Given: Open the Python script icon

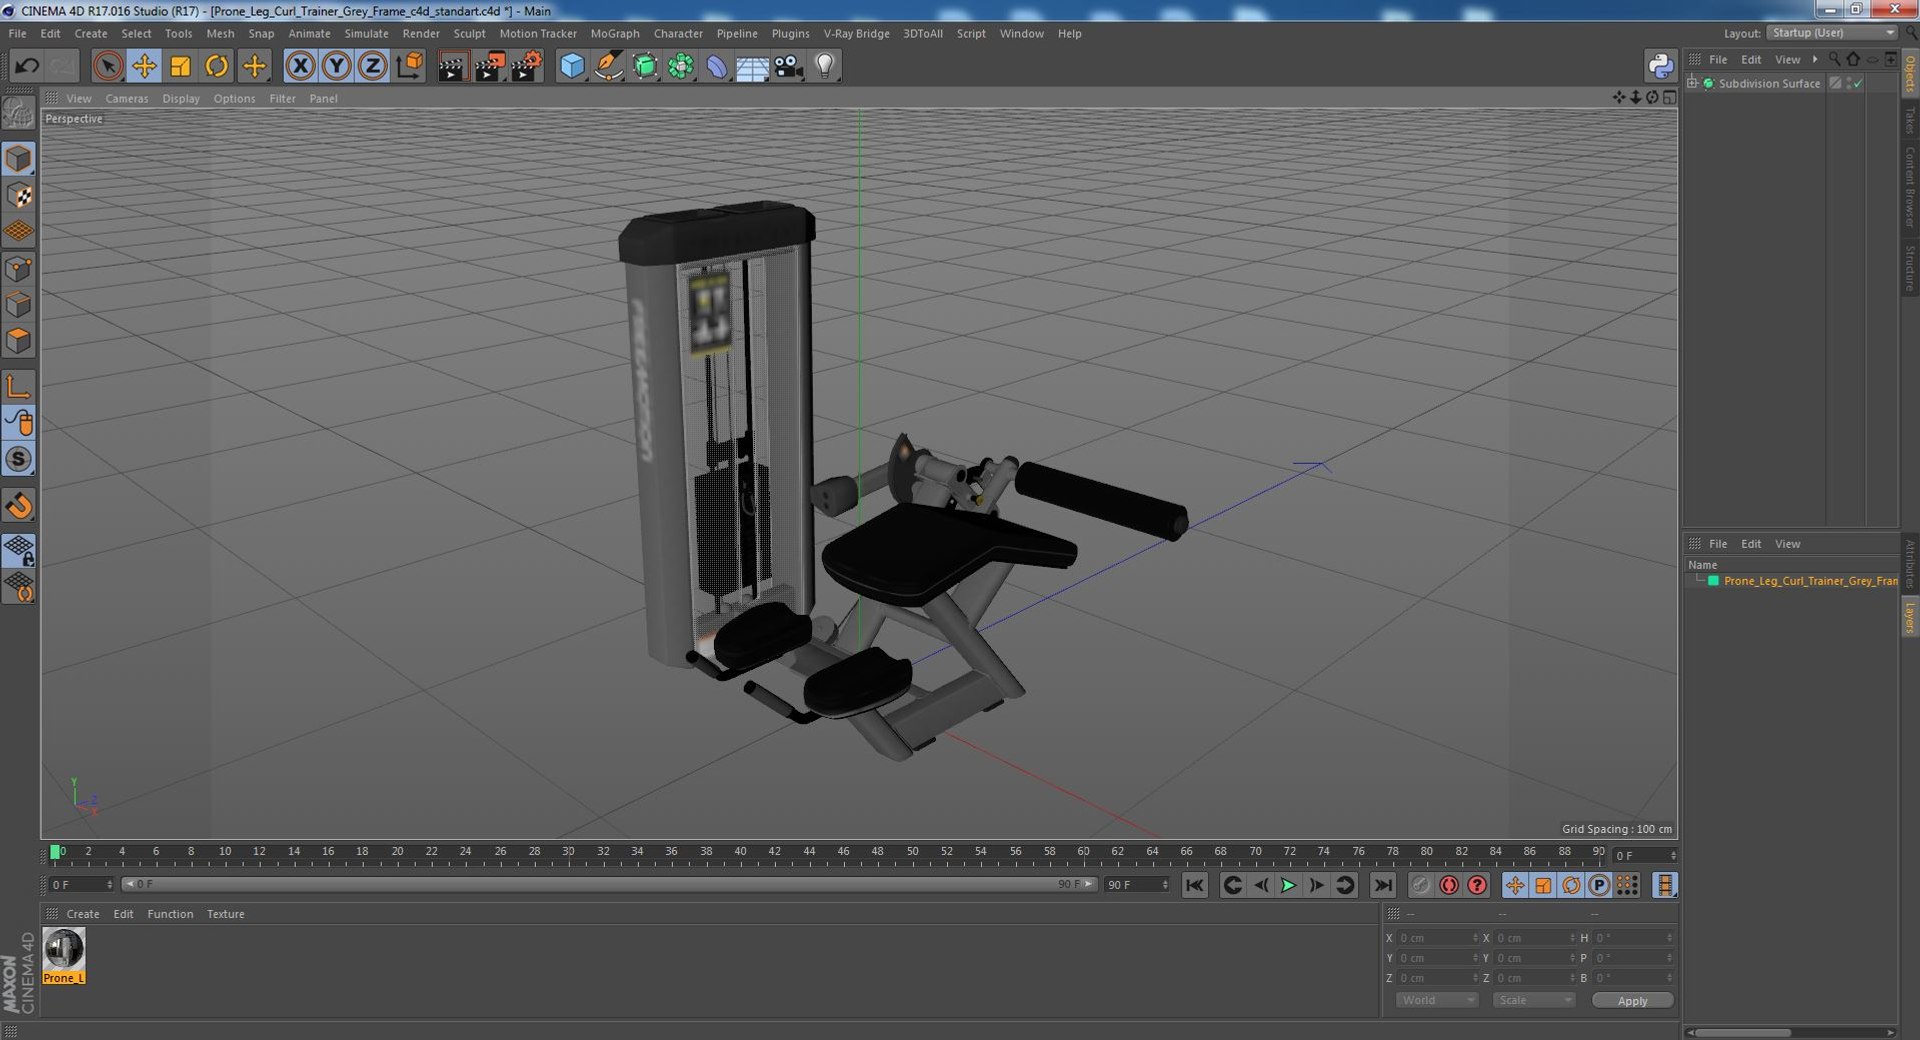Looking at the screenshot, I should coord(1660,66).
